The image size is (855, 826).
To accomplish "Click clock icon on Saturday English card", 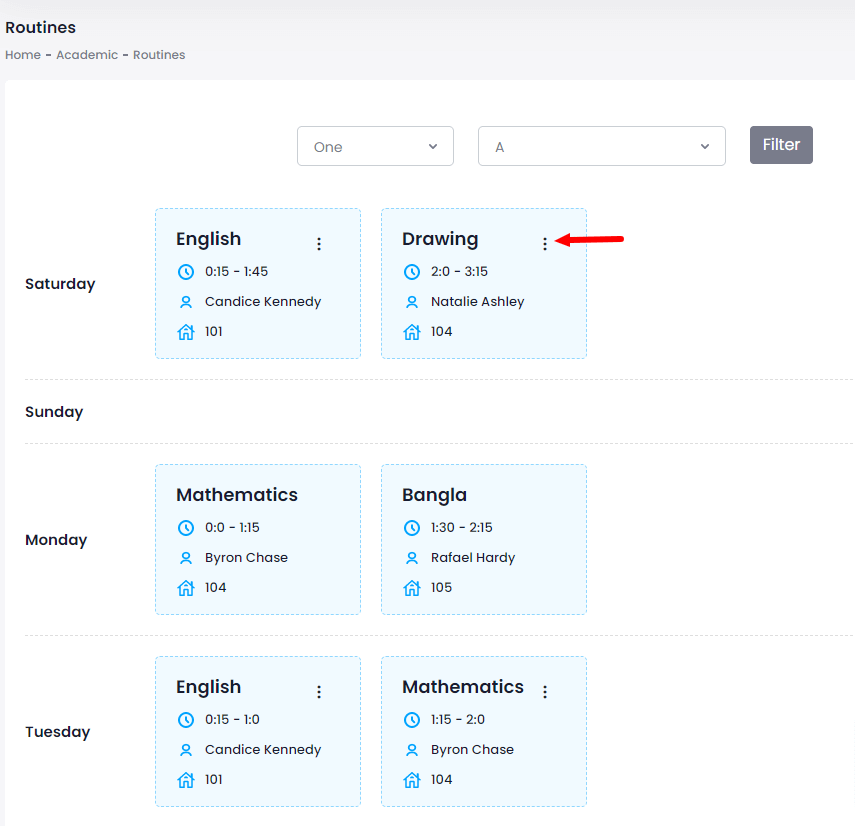I will (x=185, y=272).
